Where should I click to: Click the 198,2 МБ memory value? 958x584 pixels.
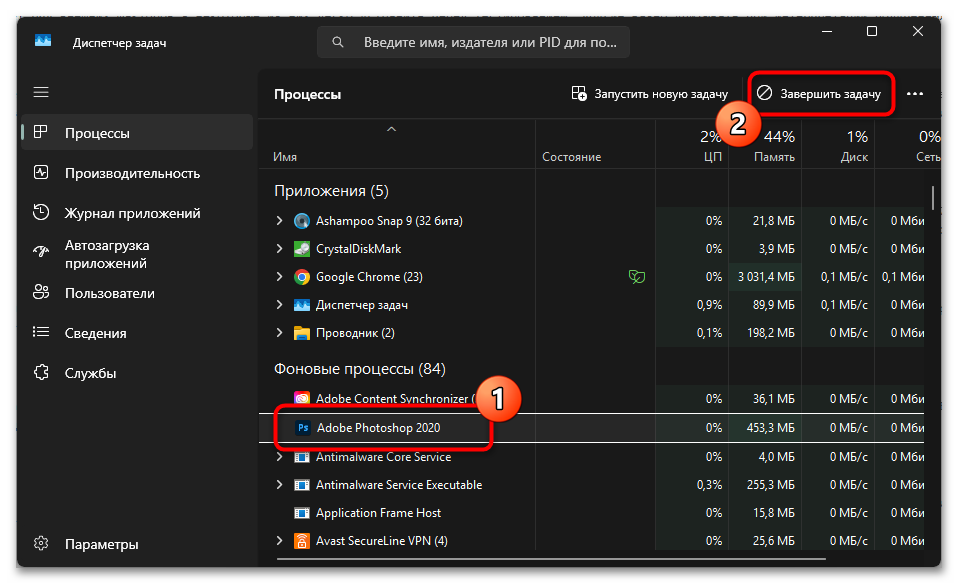click(x=770, y=333)
